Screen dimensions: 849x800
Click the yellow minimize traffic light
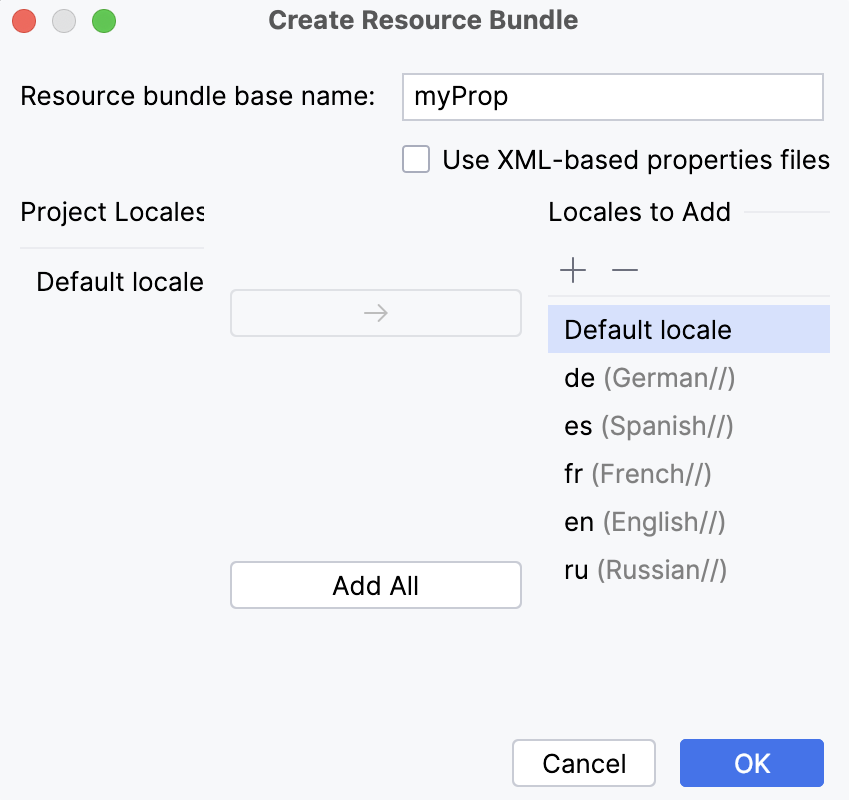pyautogui.click(x=63, y=20)
